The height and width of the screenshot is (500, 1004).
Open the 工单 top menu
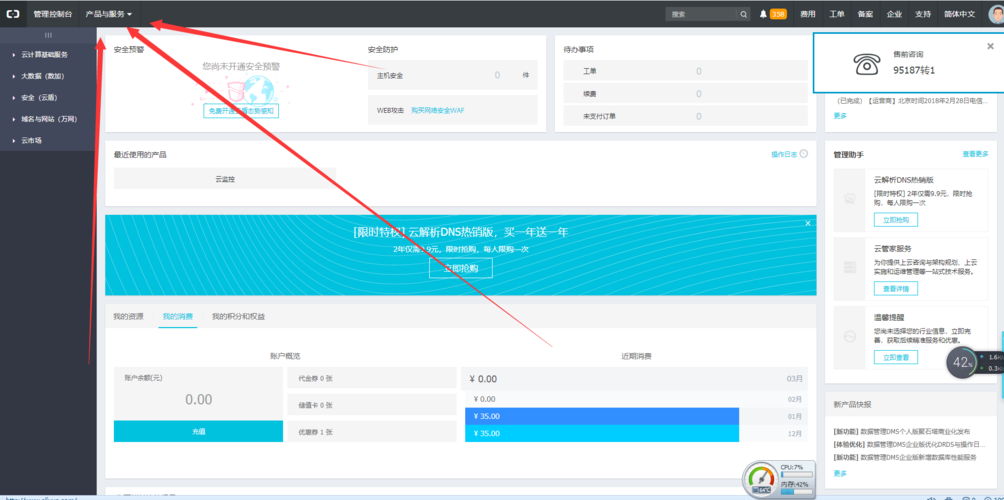tap(837, 14)
